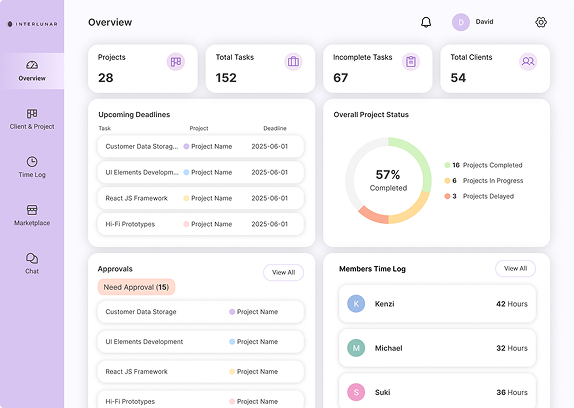Viewport: 574px width, 408px height.
Task: Click the Task column header
Action: tap(104, 128)
